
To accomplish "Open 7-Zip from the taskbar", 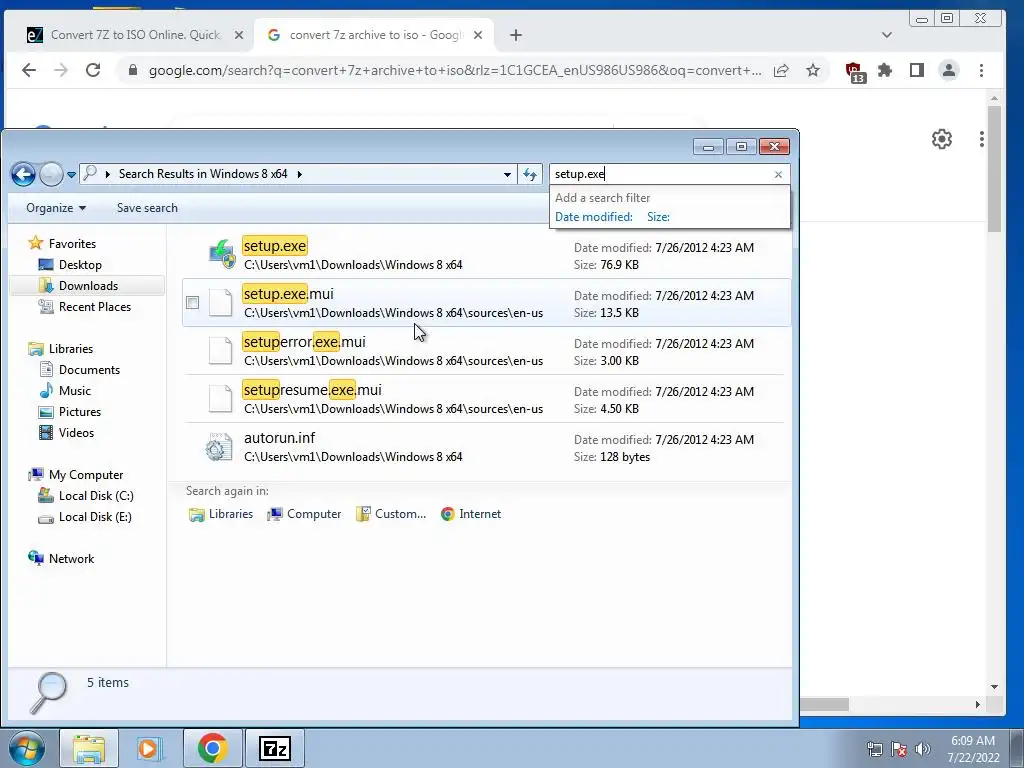I will [x=274, y=748].
